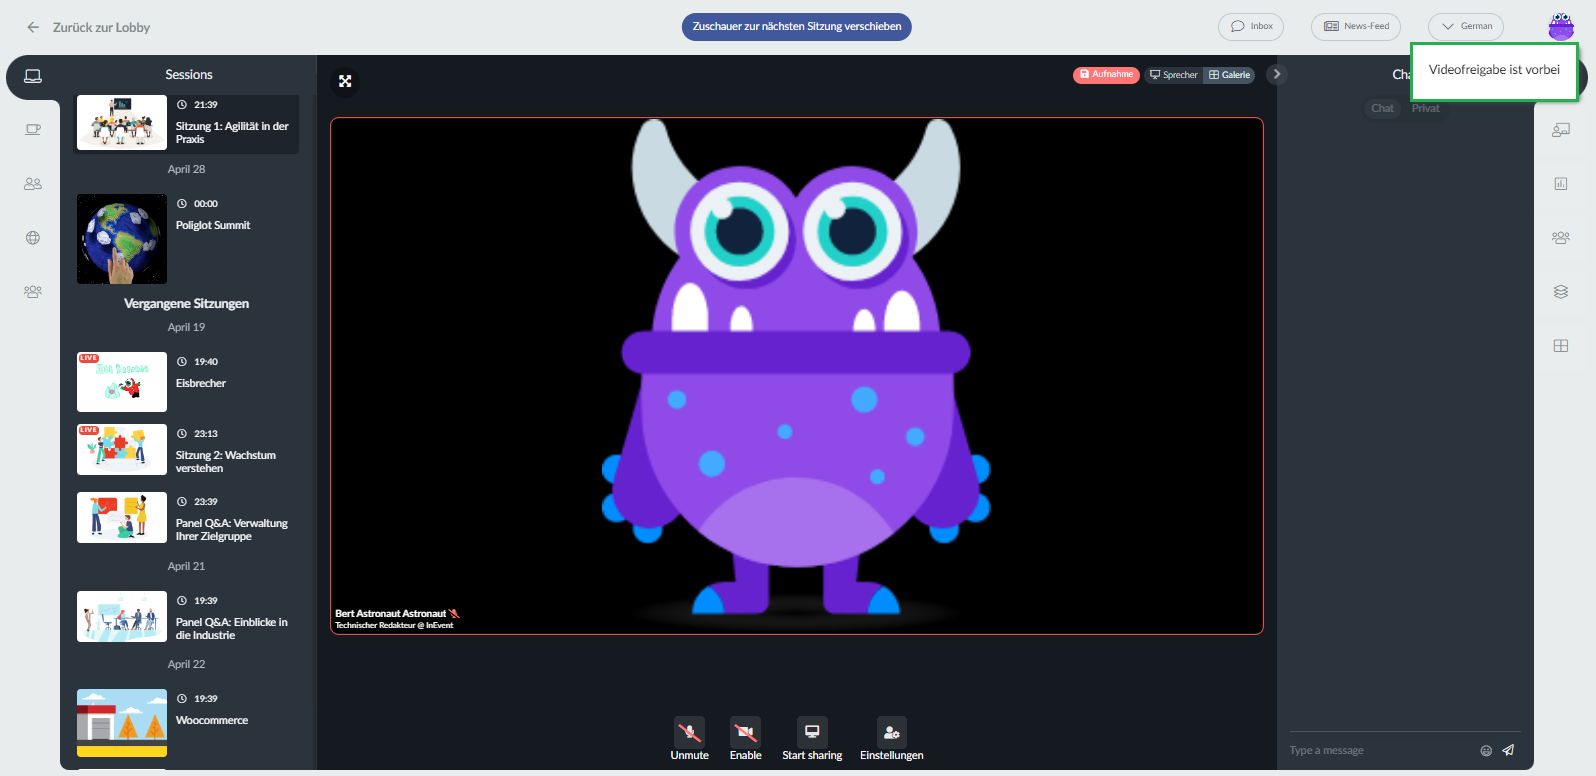The width and height of the screenshot is (1596, 776).
Task: Click Zuschauer zur nächsten Sitzung verschieben
Action: tap(797, 27)
